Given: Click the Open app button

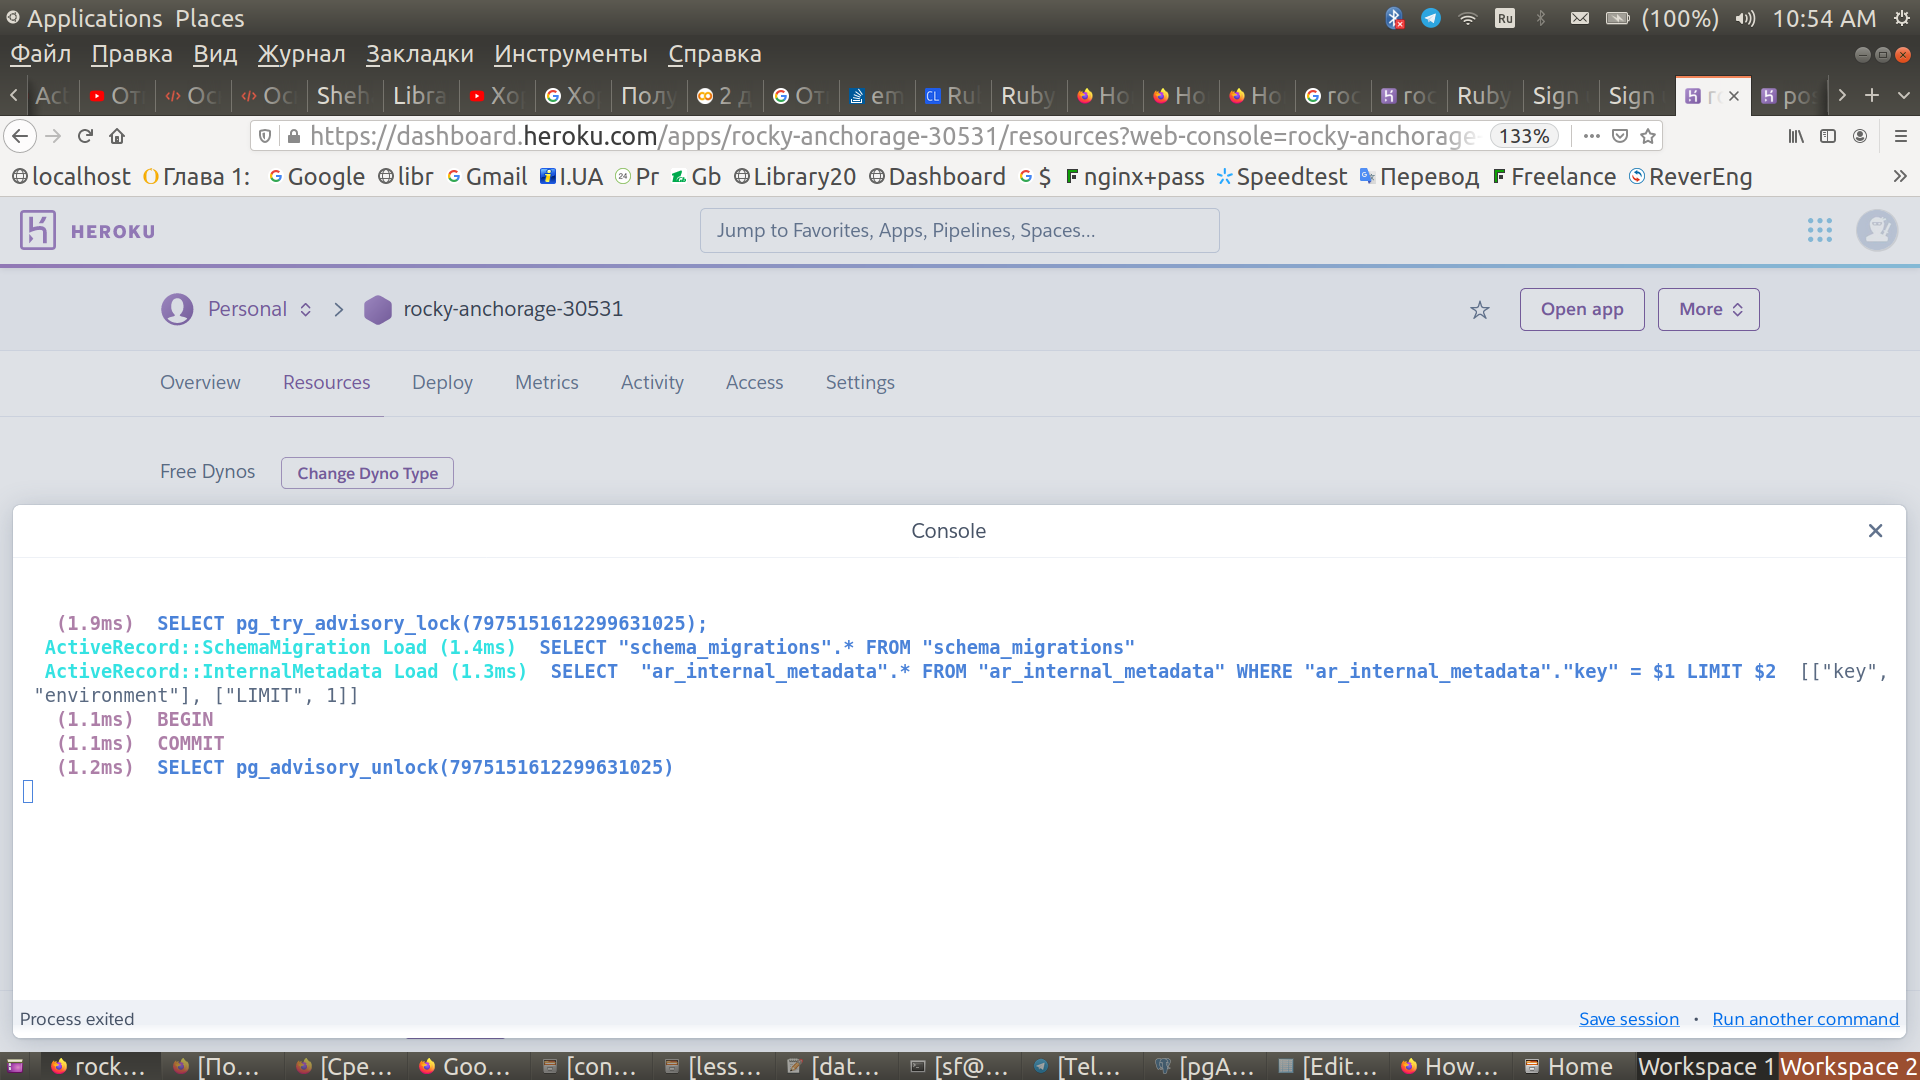Looking at the screenshot, I should tap(1582, 310).
